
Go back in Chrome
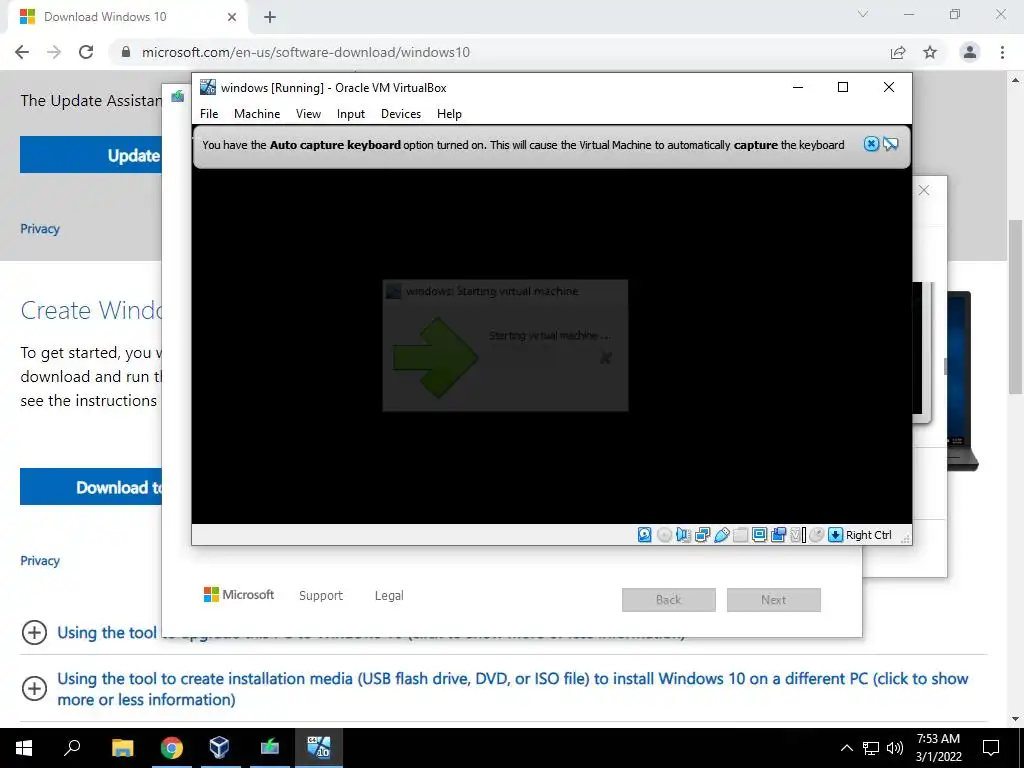[x=22, y=52]
